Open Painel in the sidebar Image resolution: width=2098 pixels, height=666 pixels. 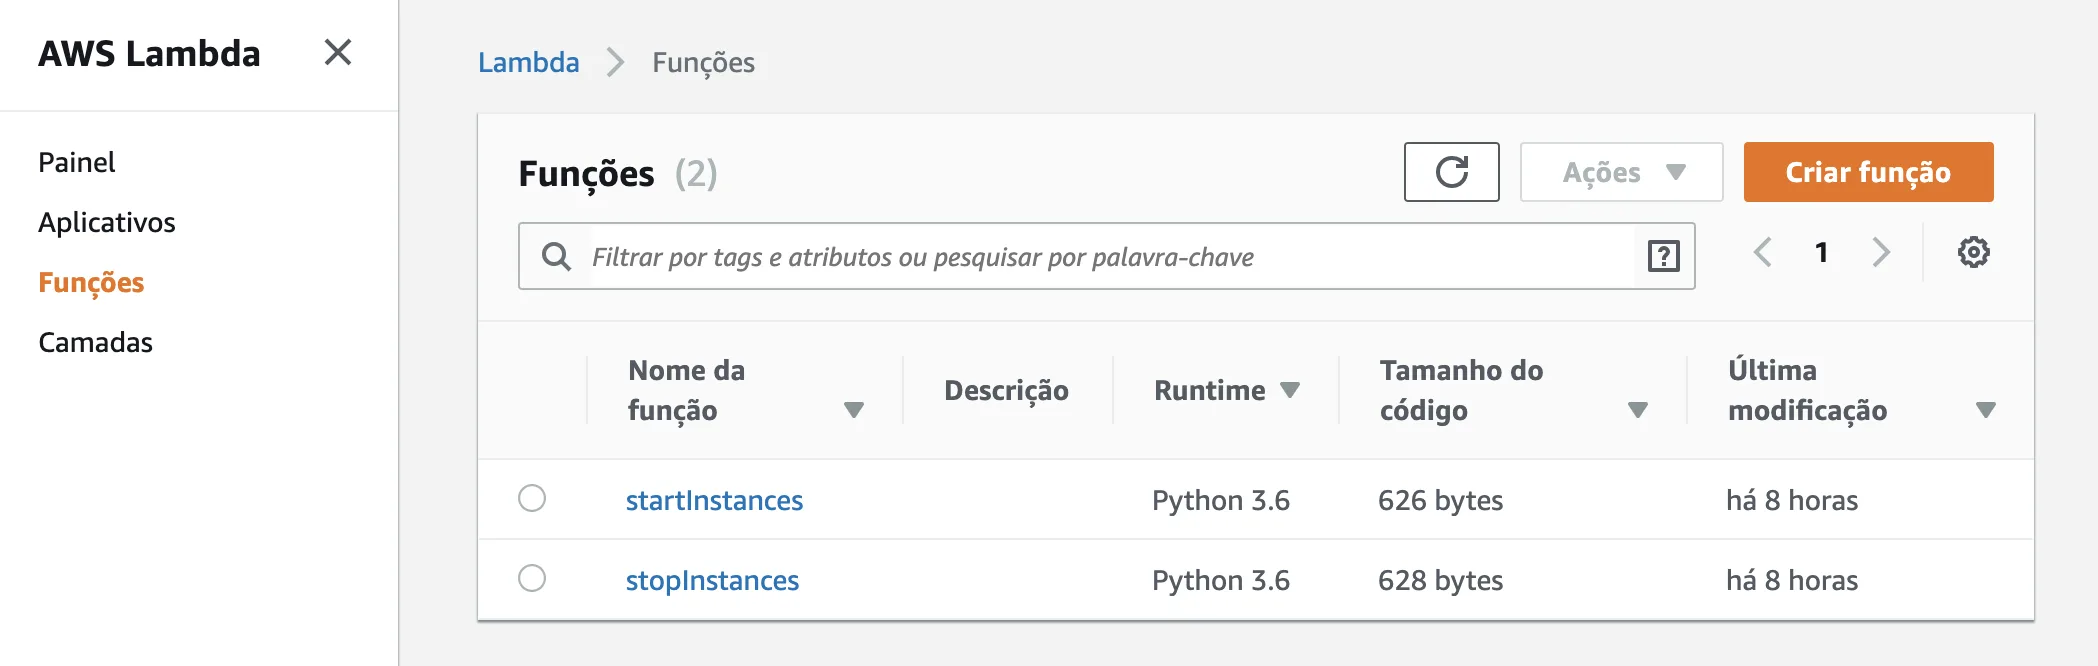[77, 162]
